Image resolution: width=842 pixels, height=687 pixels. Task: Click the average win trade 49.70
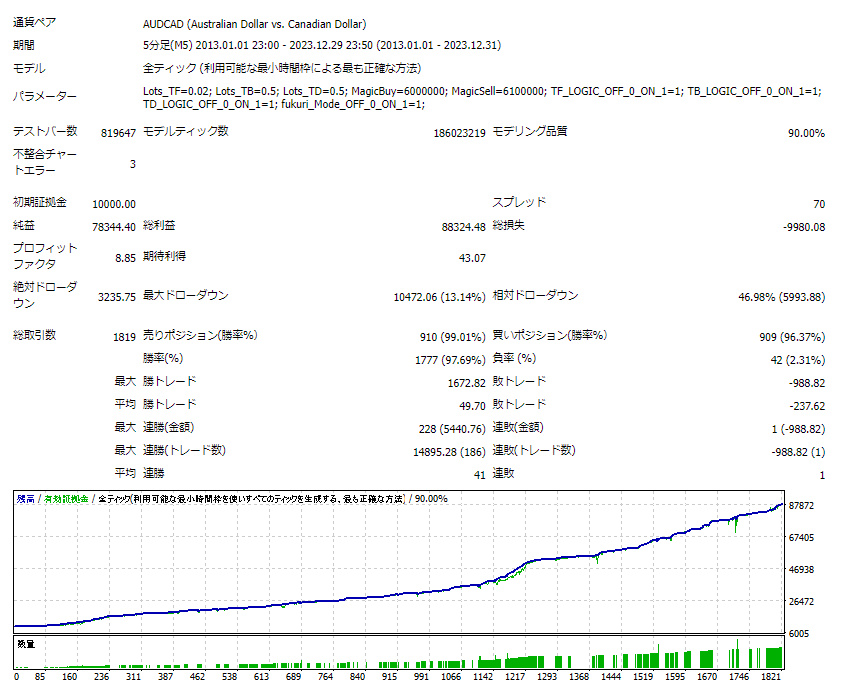[x=472, y=407]
